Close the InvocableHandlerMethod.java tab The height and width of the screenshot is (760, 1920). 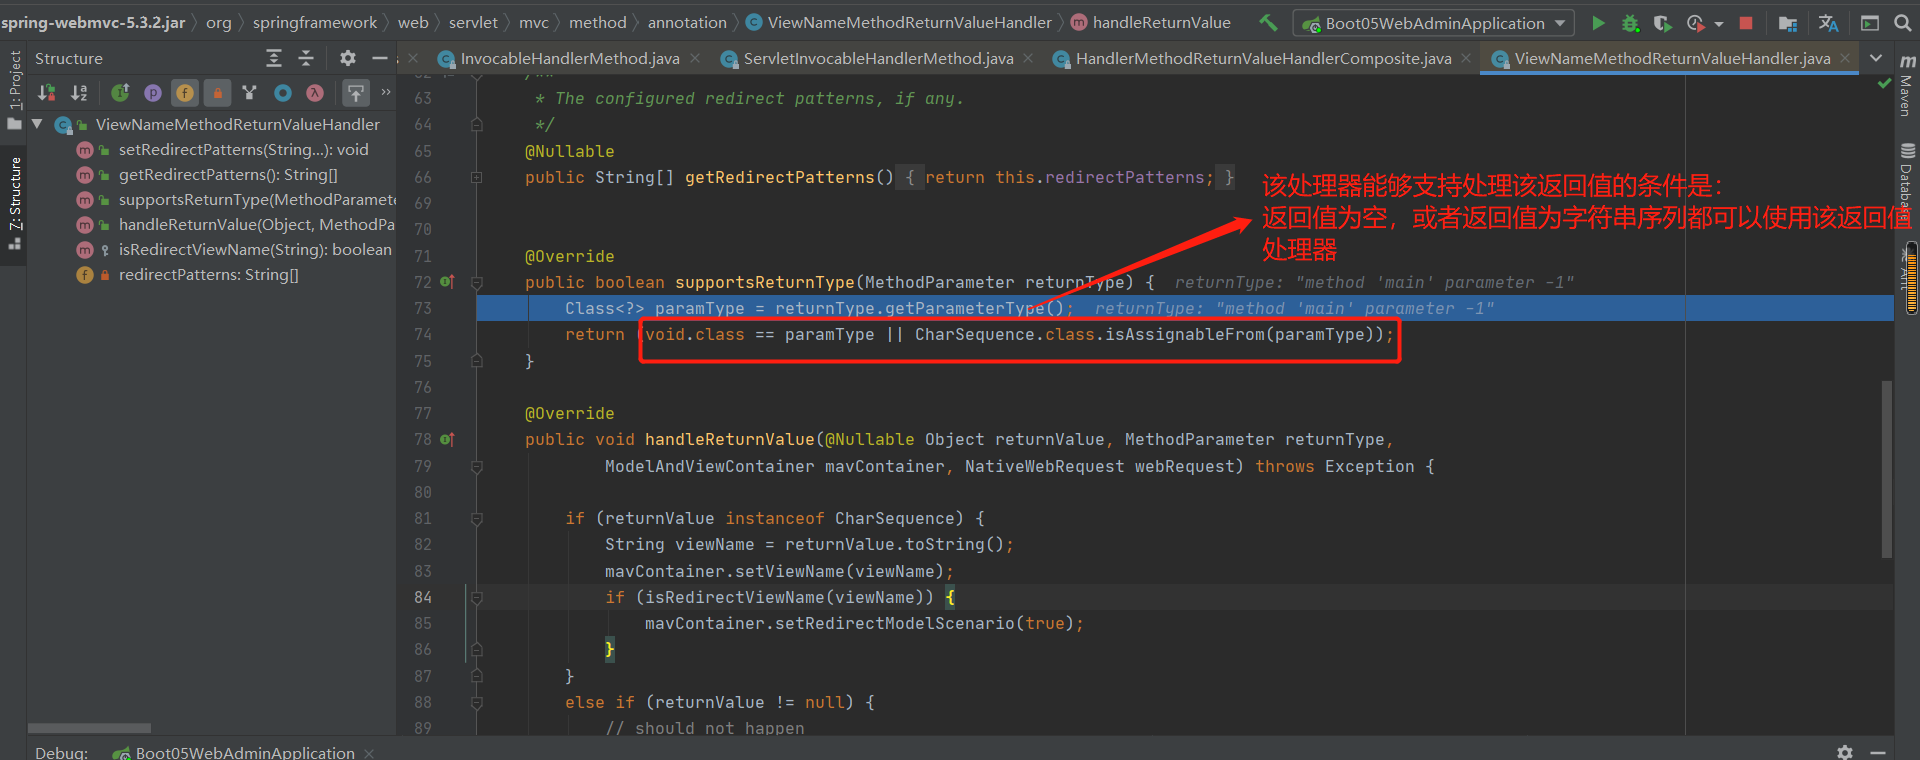695,58
